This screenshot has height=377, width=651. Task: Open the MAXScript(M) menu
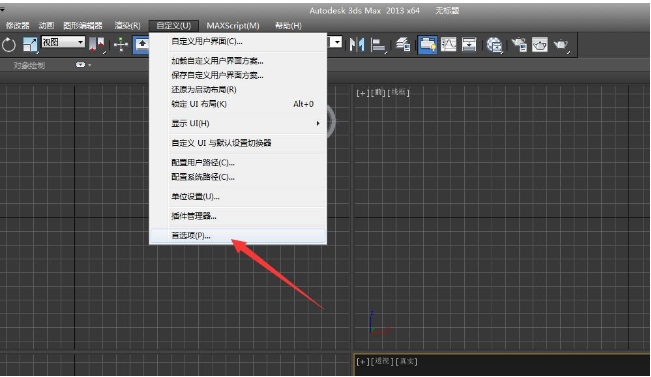click(233, 25)
